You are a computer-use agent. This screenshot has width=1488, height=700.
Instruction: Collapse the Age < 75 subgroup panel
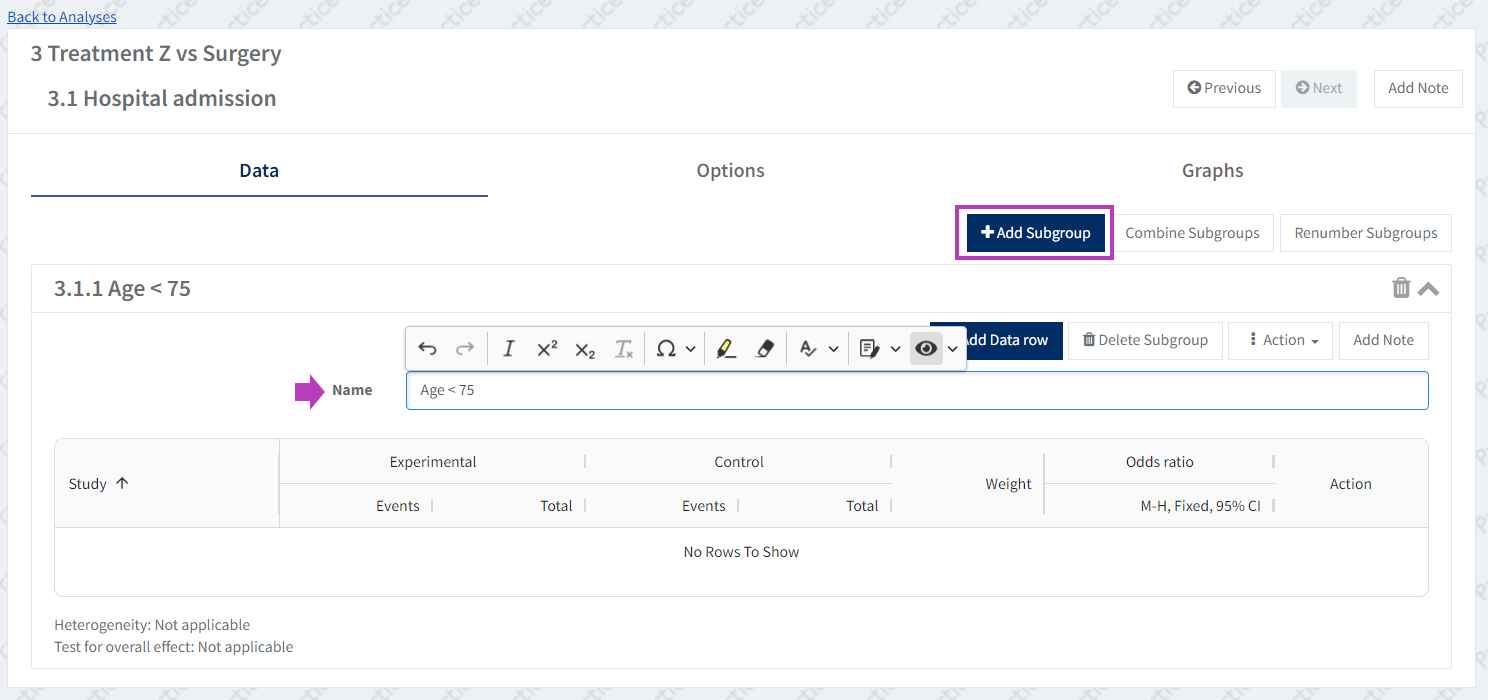[x=1429, y=289]
